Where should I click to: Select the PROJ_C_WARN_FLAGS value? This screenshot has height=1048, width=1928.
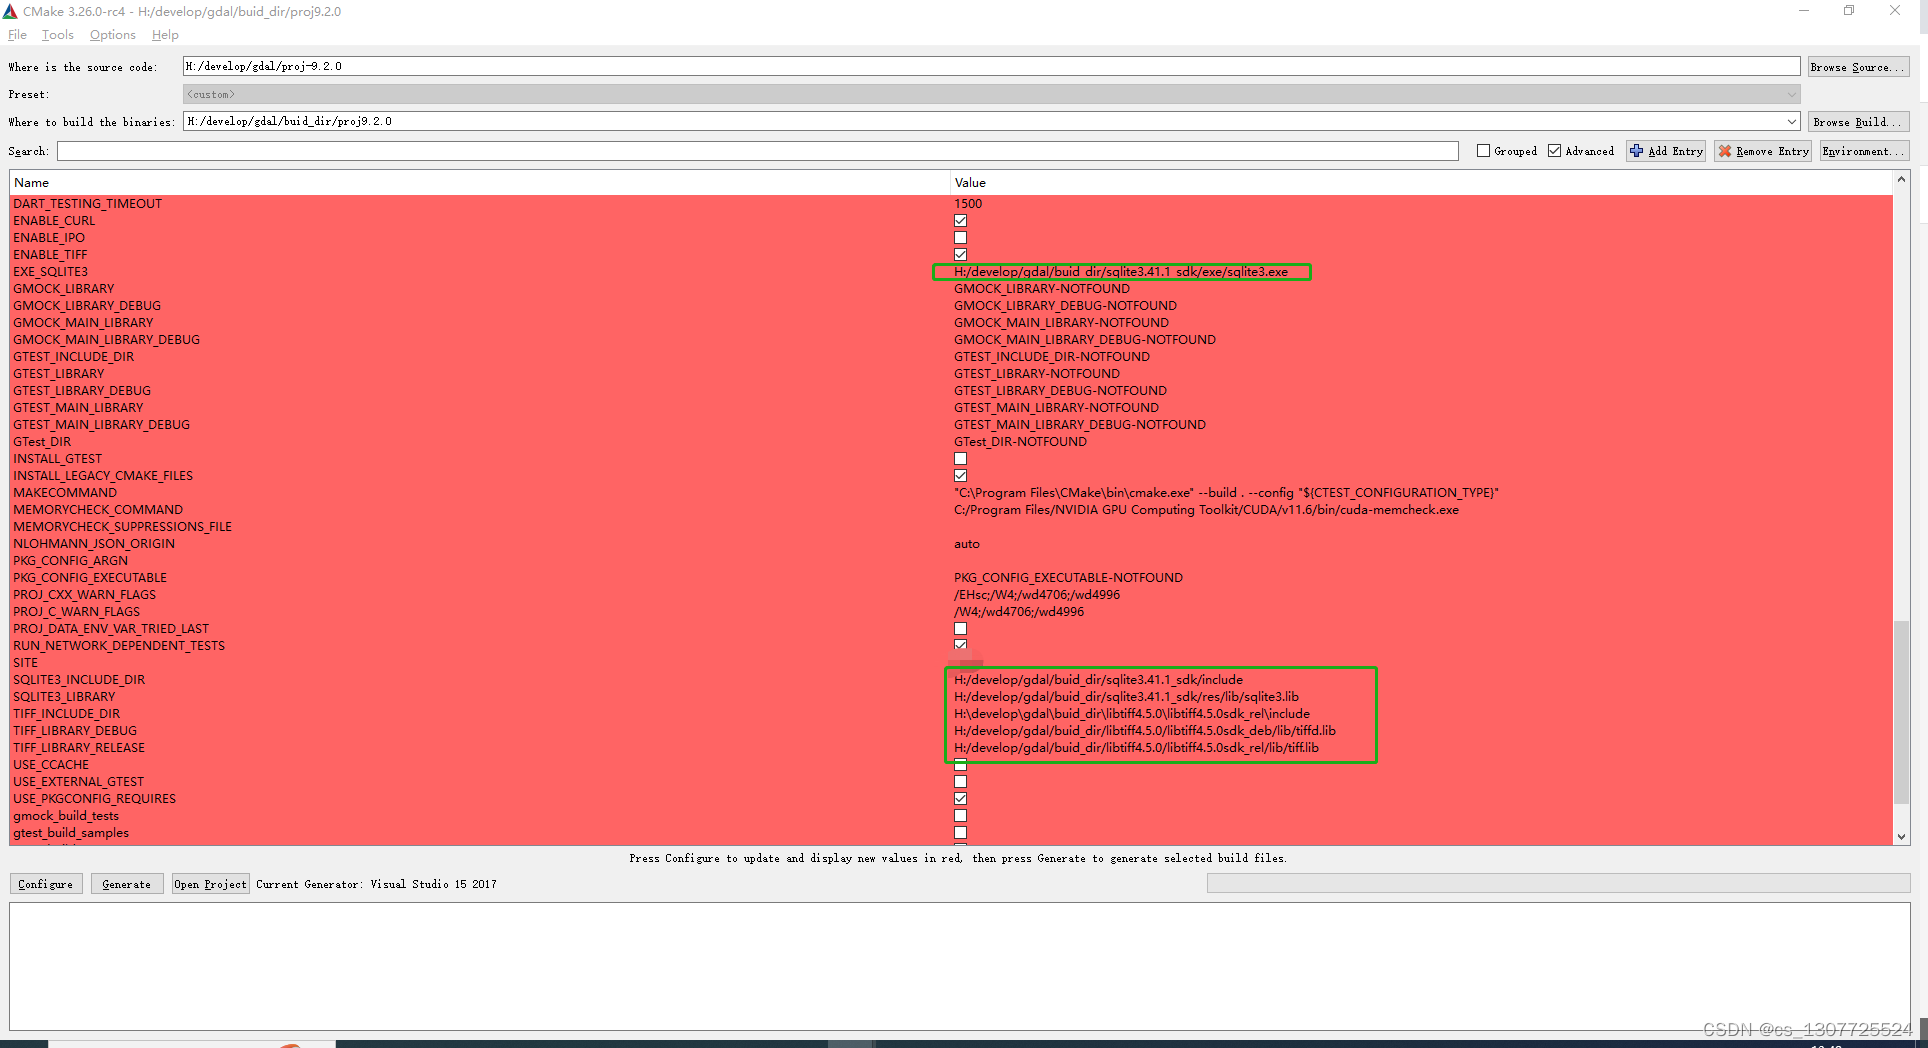(x=1019, y=612)
